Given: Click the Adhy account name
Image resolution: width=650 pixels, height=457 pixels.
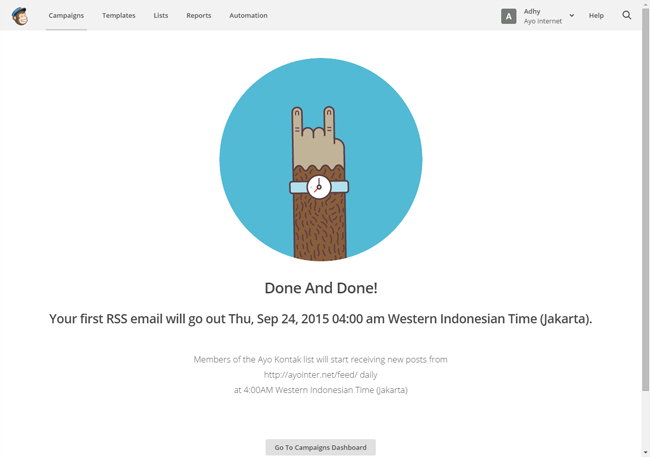Looking at the screenshot, I should tap(532, 11).
